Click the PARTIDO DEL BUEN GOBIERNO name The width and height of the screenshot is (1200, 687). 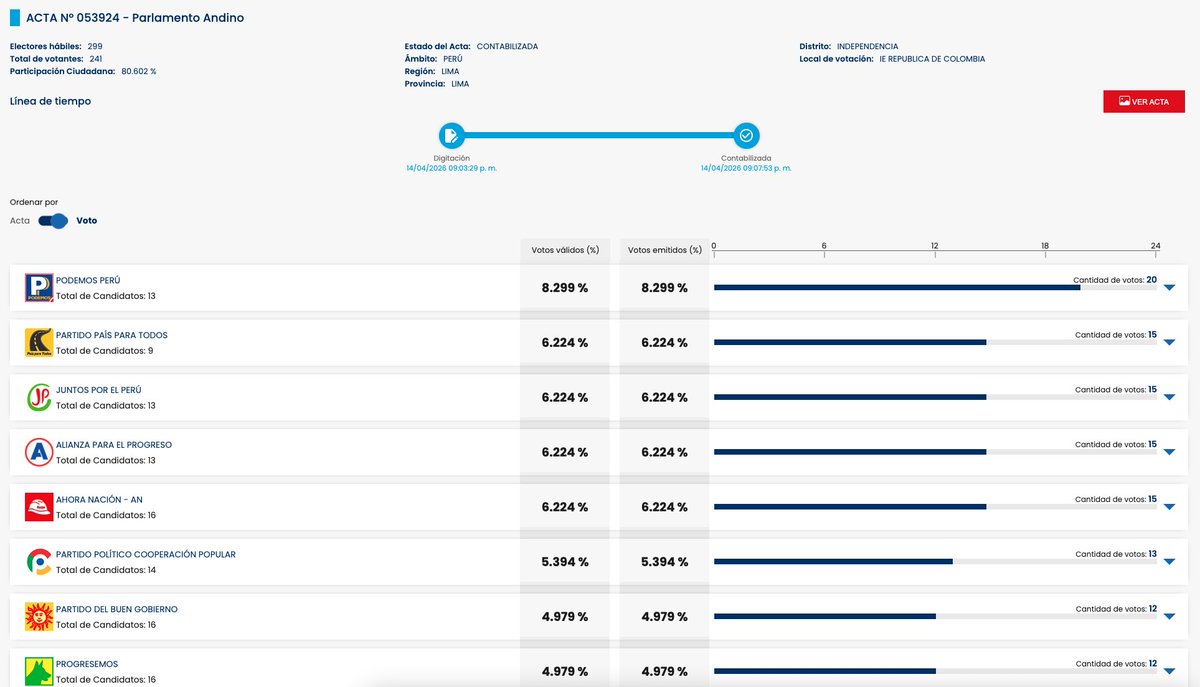117,610
